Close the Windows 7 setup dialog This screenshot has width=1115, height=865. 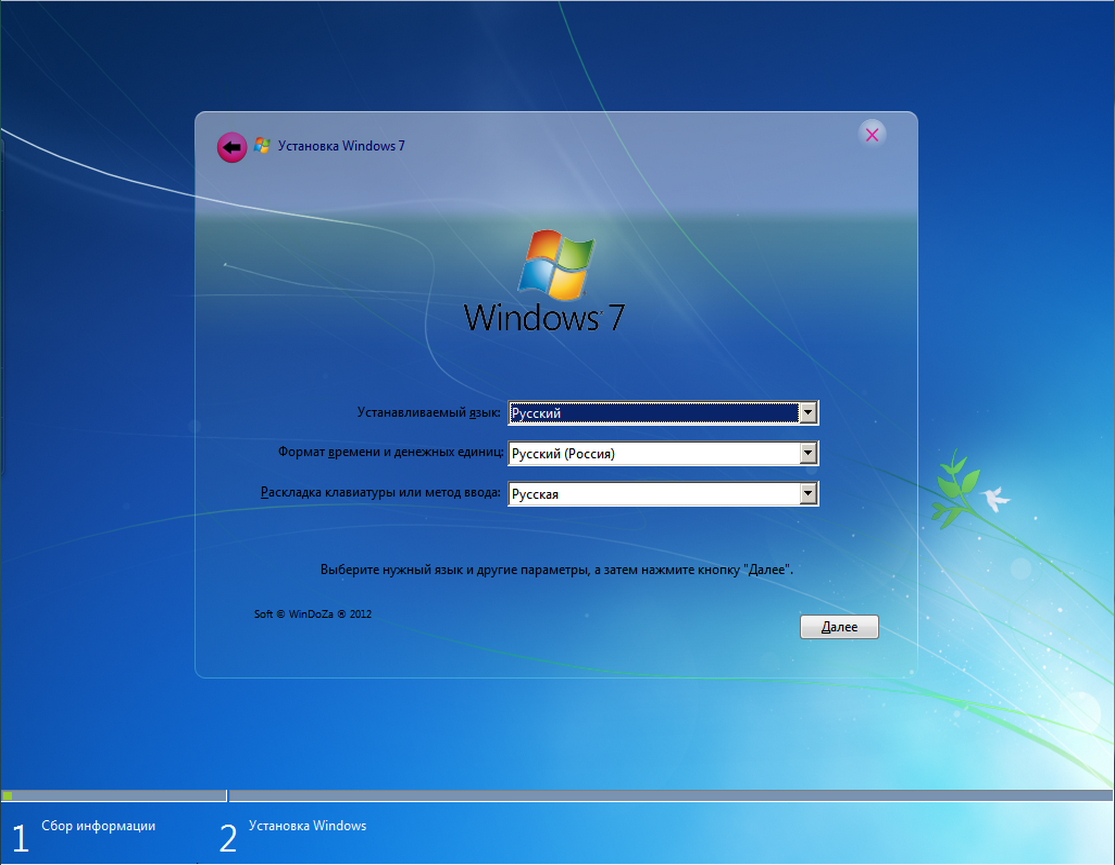tap(872, 134)
